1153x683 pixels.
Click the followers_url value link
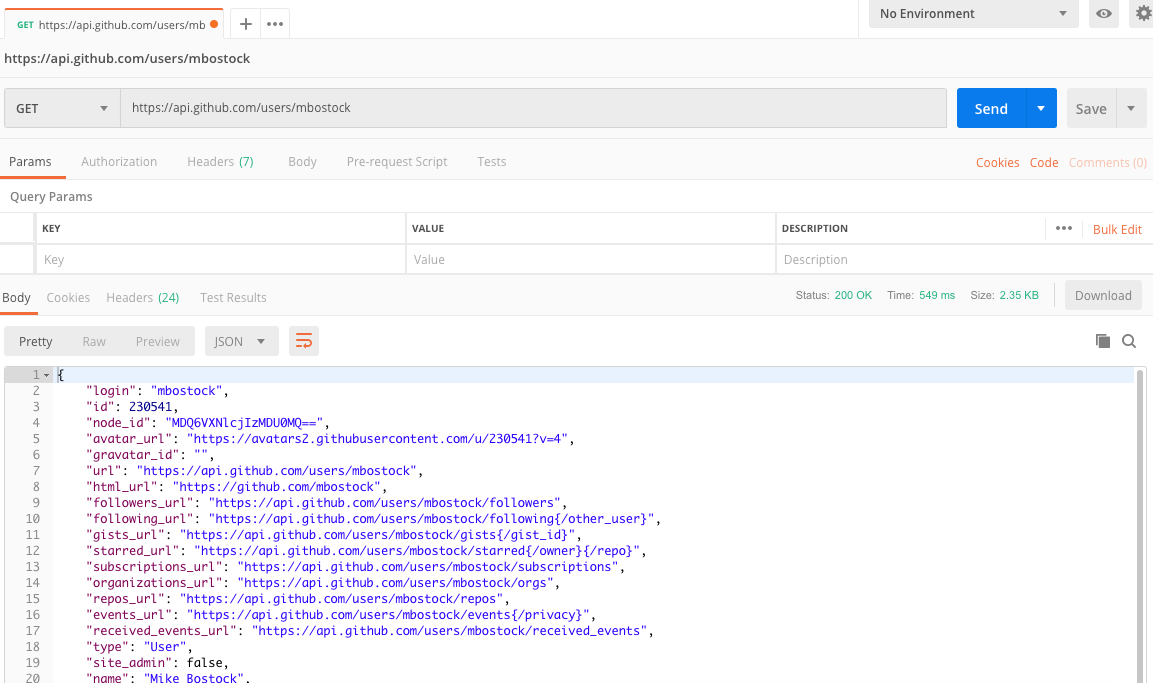tap(385, 503)
